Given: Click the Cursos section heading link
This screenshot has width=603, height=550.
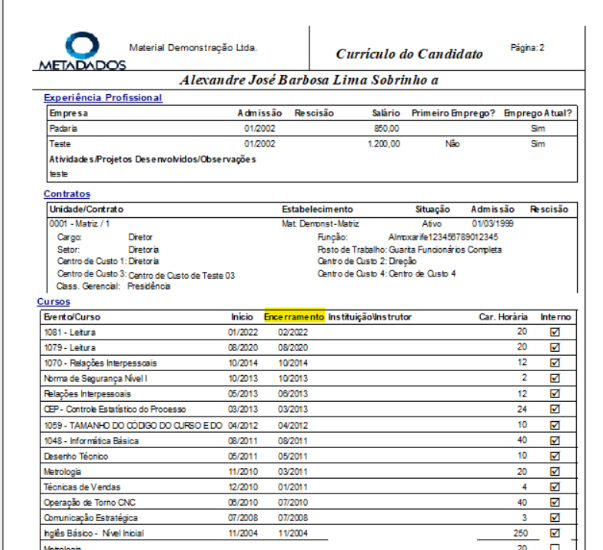Looking at the screenshot, I should [x=54, y=301].
